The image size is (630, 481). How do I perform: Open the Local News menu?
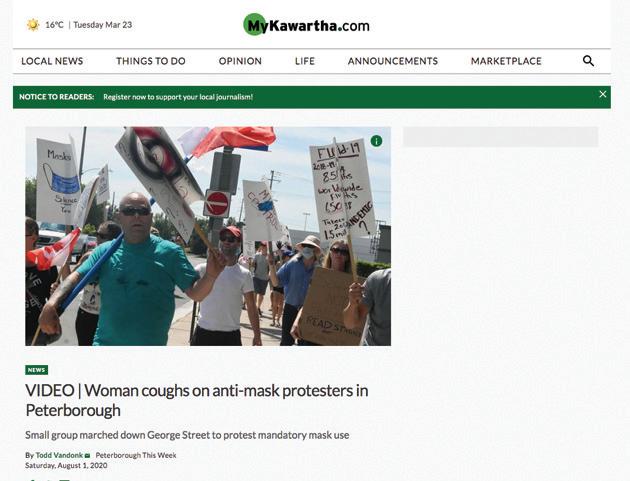[x=52, y=61]
